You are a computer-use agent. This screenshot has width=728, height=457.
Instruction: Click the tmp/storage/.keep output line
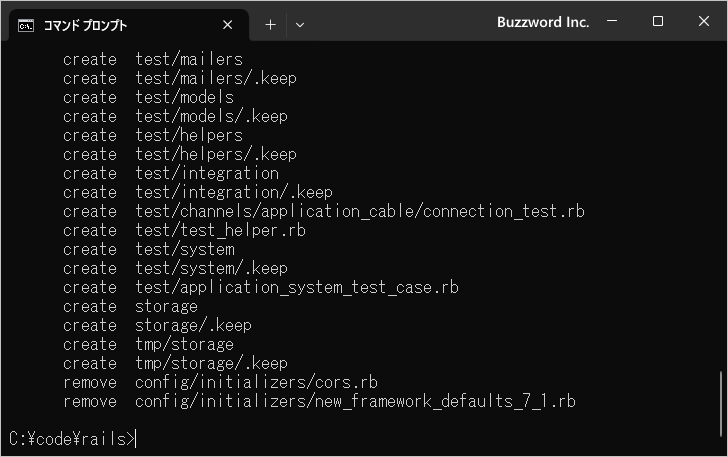tap(210, 363)
